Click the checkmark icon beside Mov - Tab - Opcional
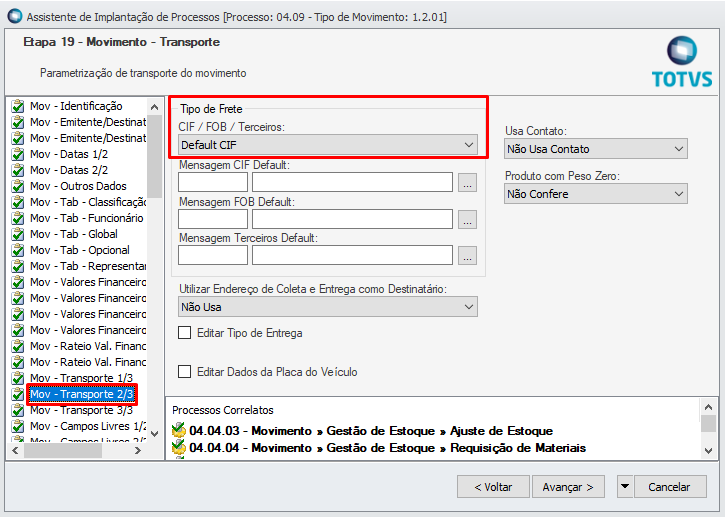The image size is (725, 517). point(18,250)
